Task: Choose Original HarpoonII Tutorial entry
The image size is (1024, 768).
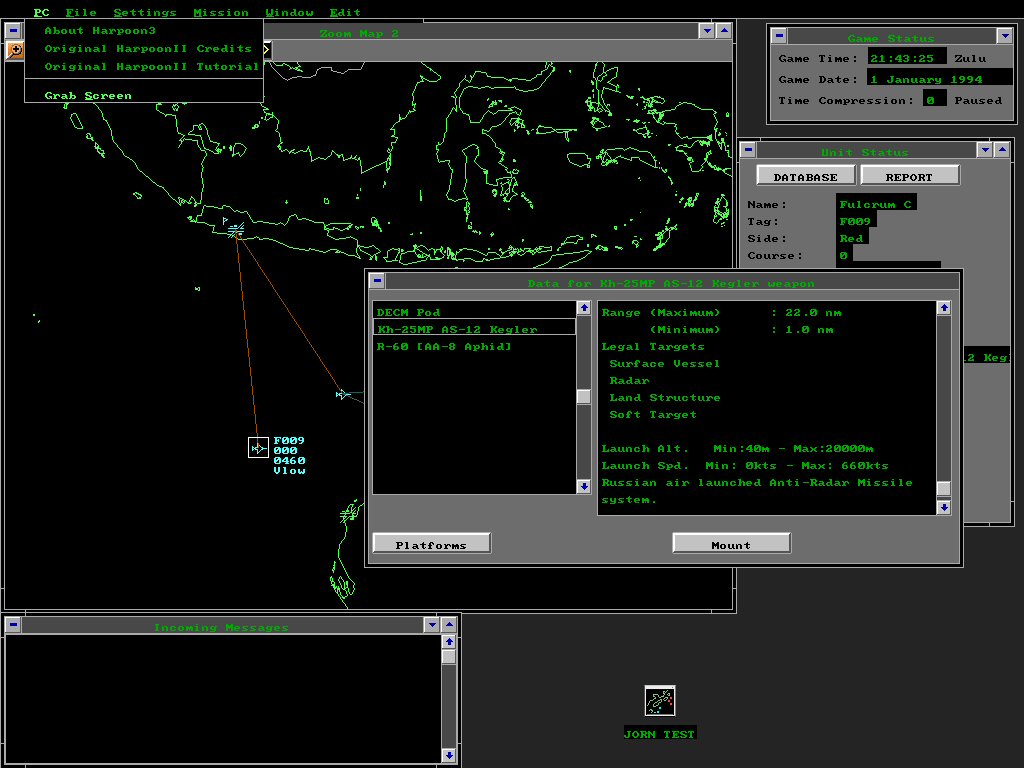Action: pos(144,67)
